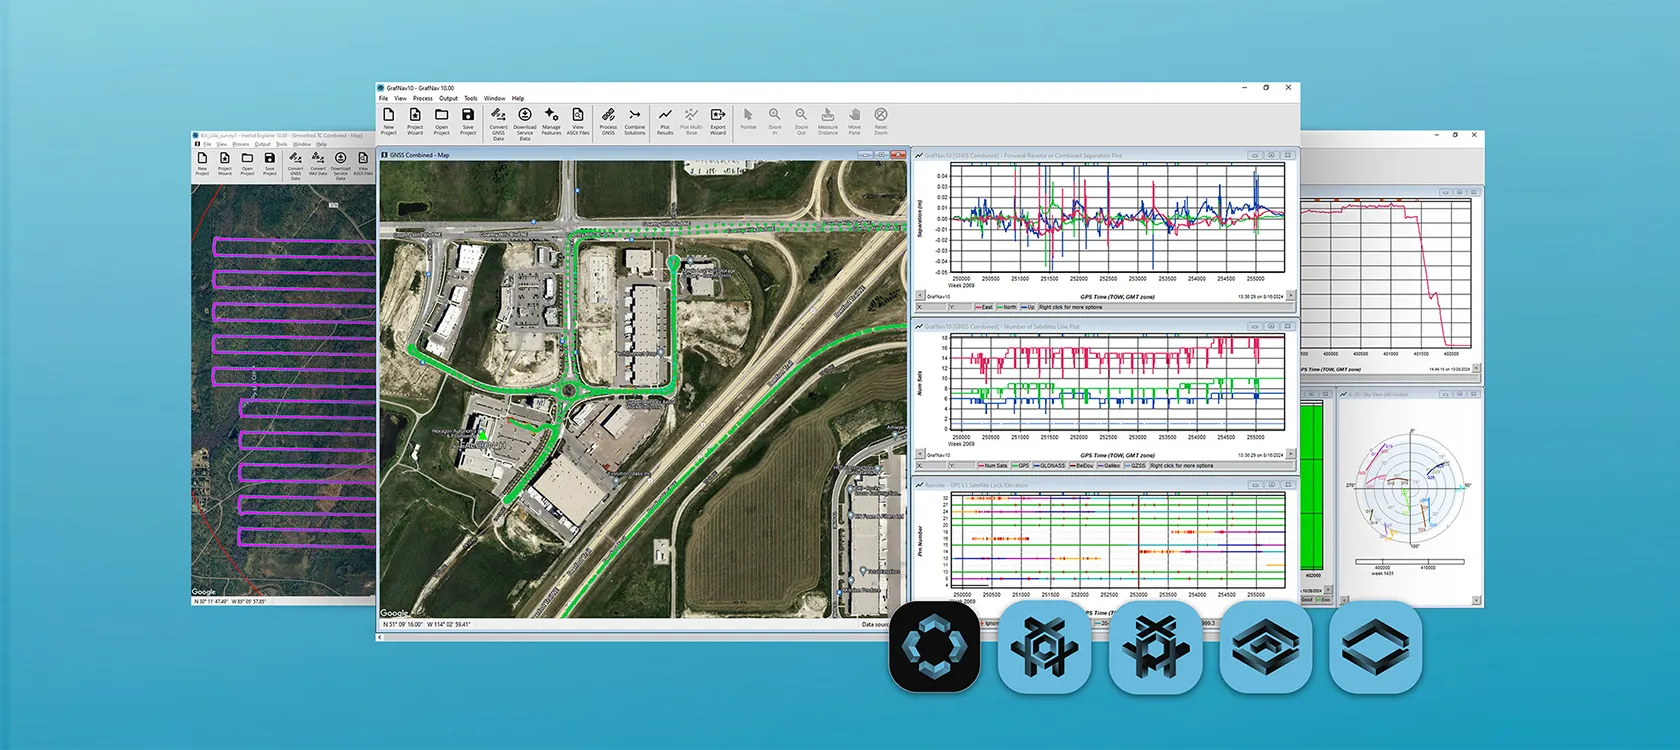1680x750 pixels.
Task: Click Save Project in GrafNav toolbar
Action: pos(468,120)
